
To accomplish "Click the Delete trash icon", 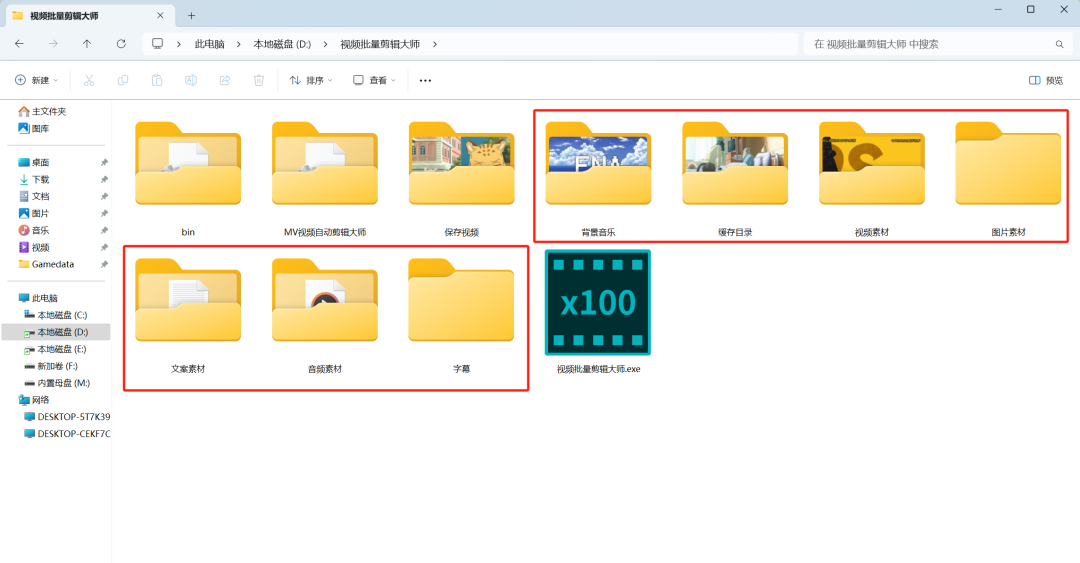I will tap(259, 81).
